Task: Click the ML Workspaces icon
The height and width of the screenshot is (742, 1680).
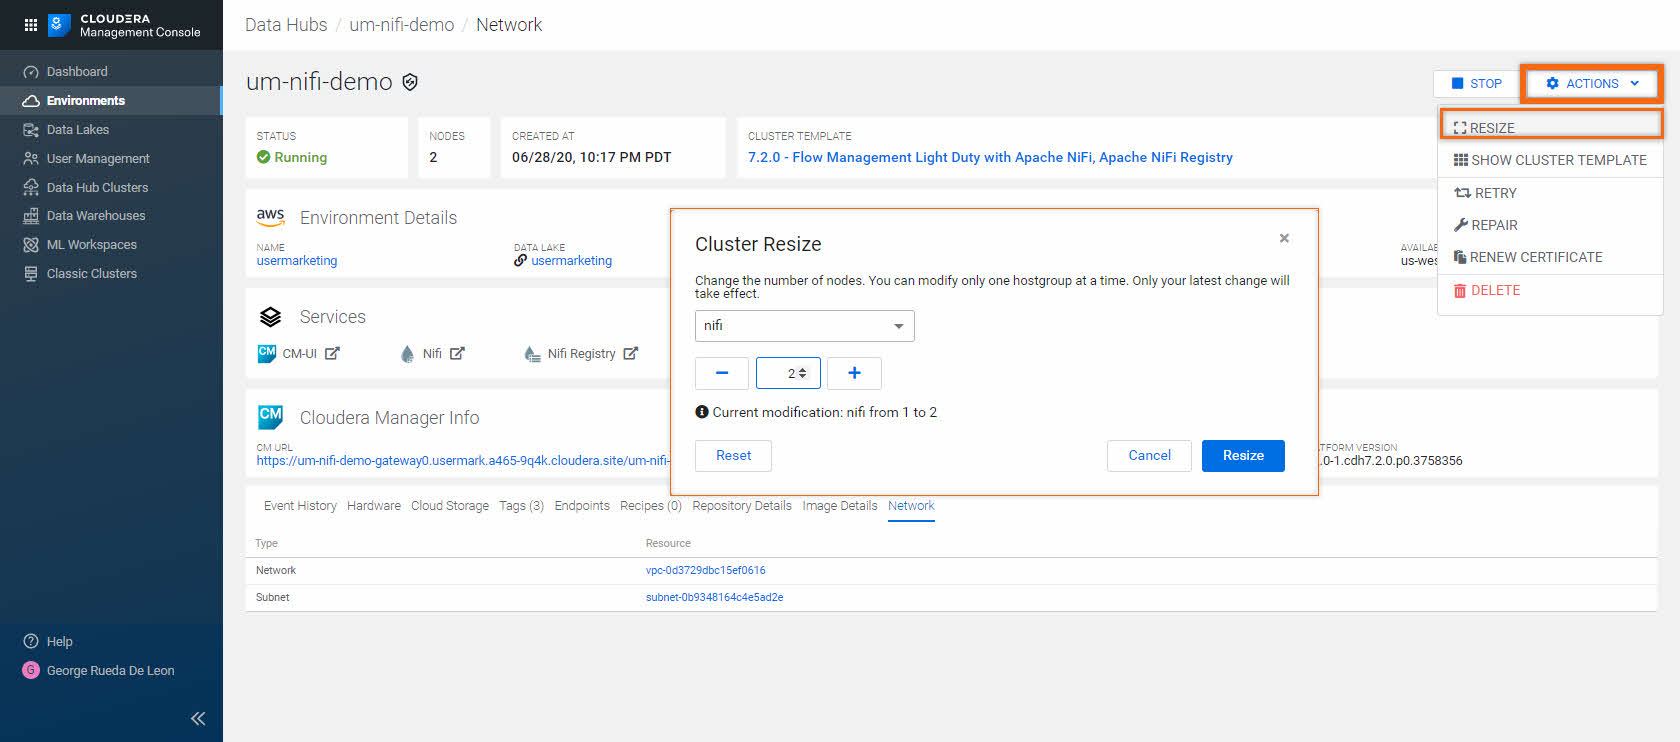Action: tap(31, 245)
